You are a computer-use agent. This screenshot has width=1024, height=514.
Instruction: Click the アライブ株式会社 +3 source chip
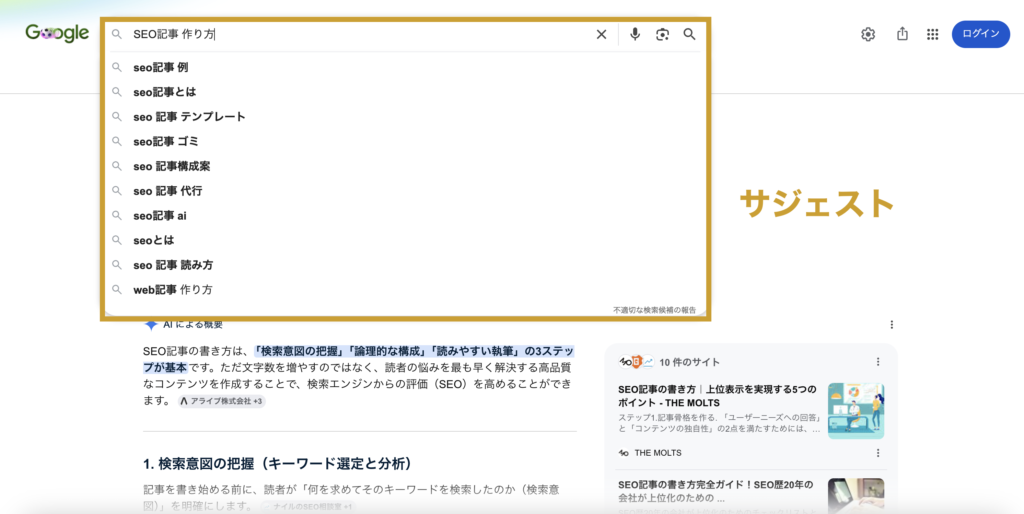point(221,402)
